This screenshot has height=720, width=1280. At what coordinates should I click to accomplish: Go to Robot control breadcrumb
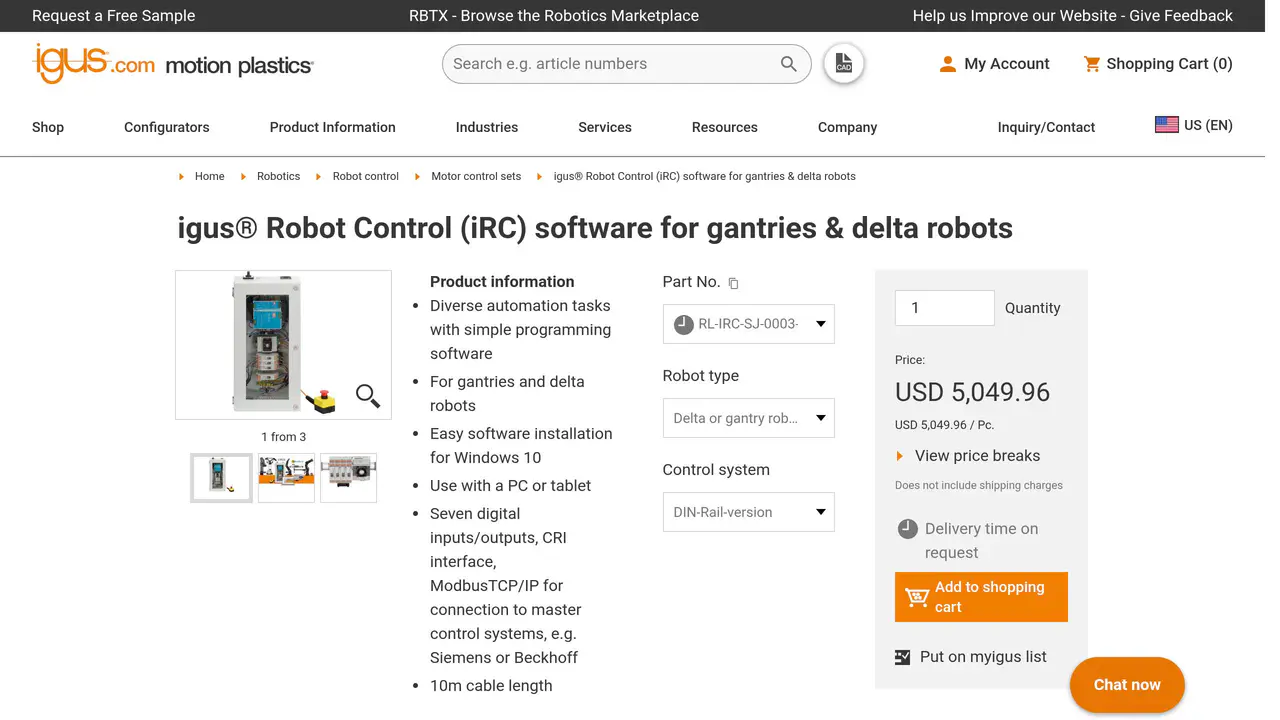coord(366,176)
